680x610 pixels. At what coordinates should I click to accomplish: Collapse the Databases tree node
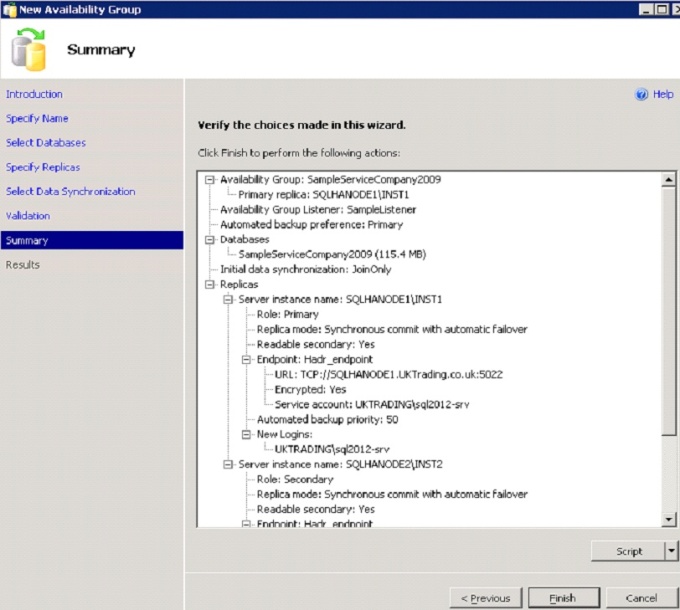(210, 239)
